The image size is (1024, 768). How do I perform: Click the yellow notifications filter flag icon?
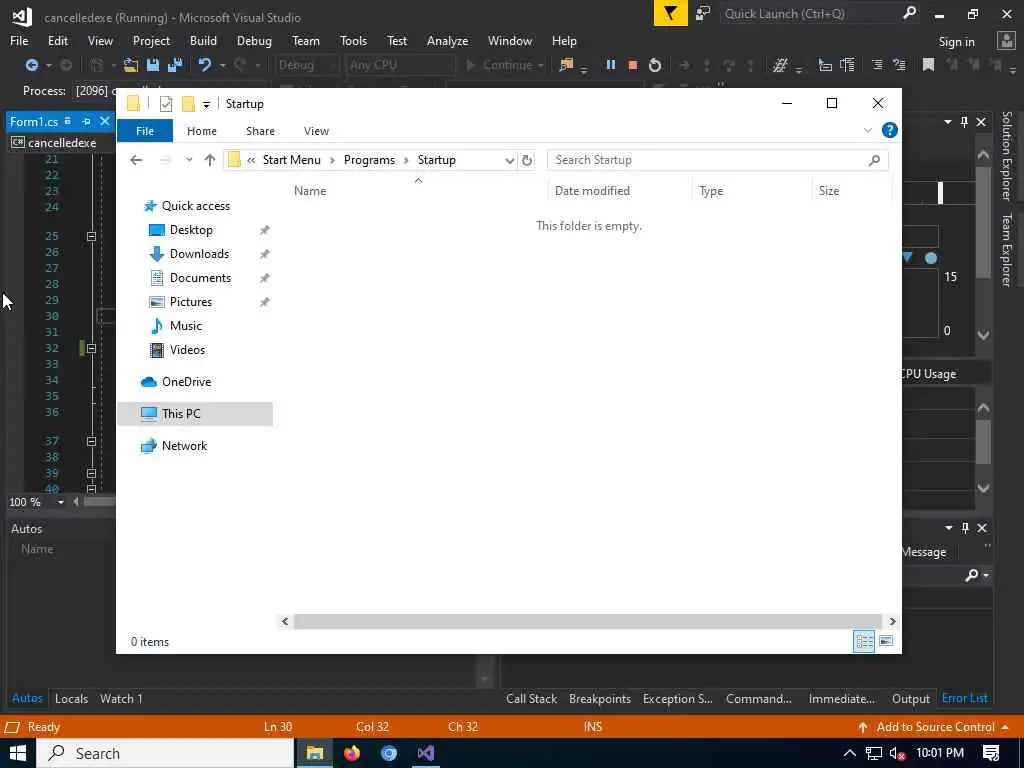pos(671,13)
